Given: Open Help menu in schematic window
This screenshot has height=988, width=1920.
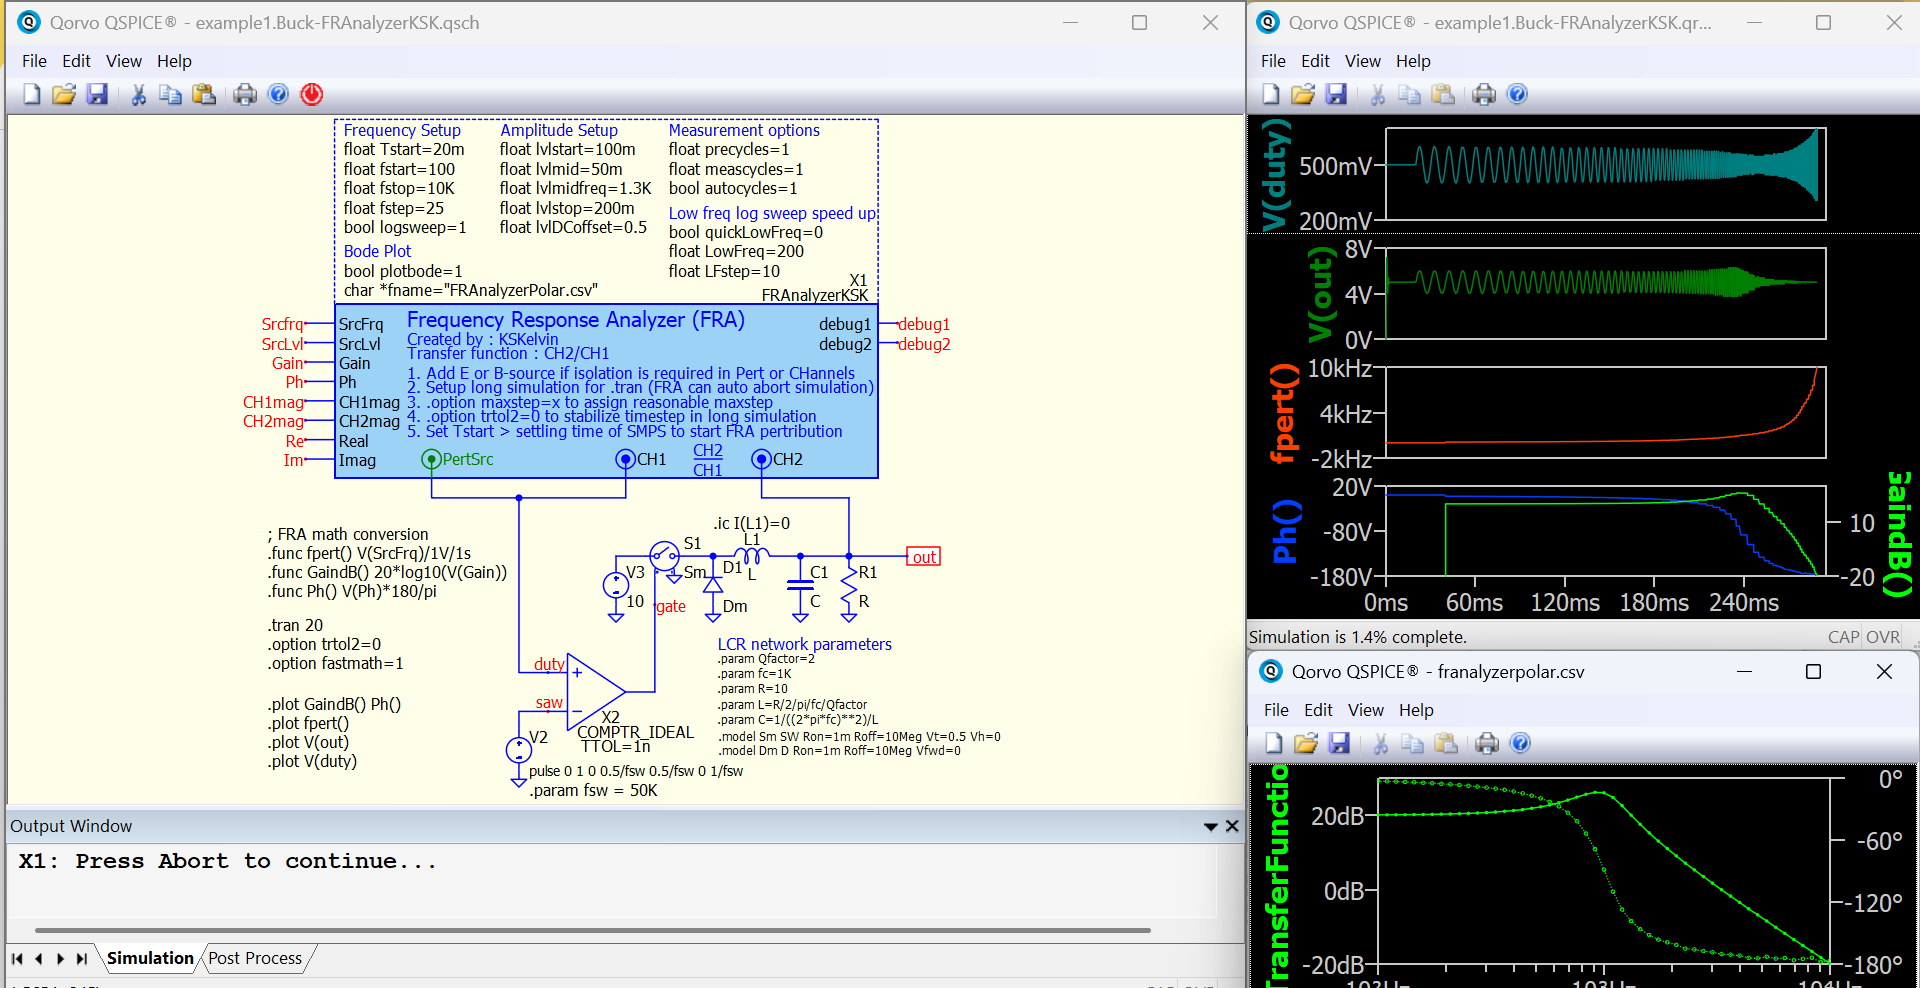Looking at the screenshot, I should (174, 61).
